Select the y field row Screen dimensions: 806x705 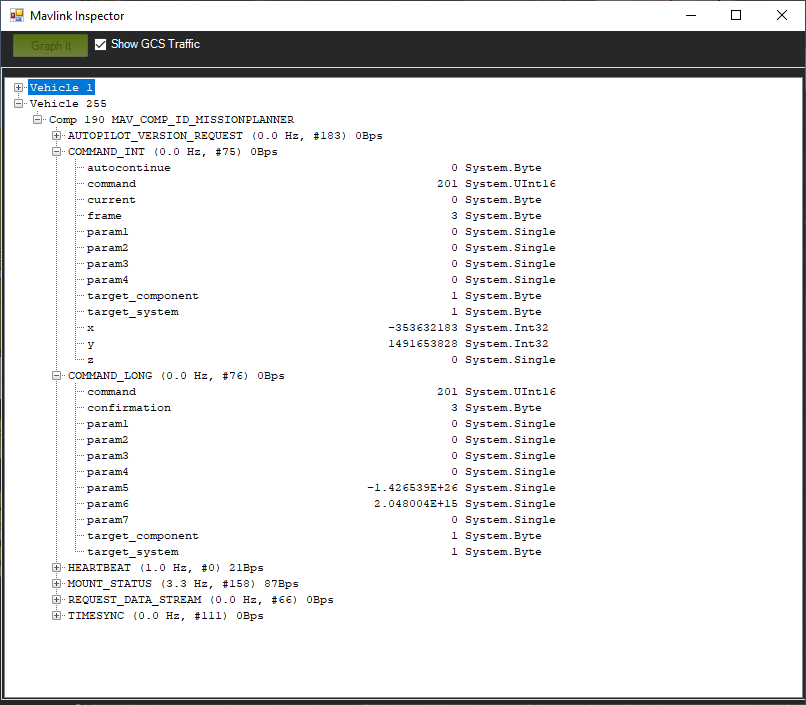pyautogui.click(x=318, y=343)
